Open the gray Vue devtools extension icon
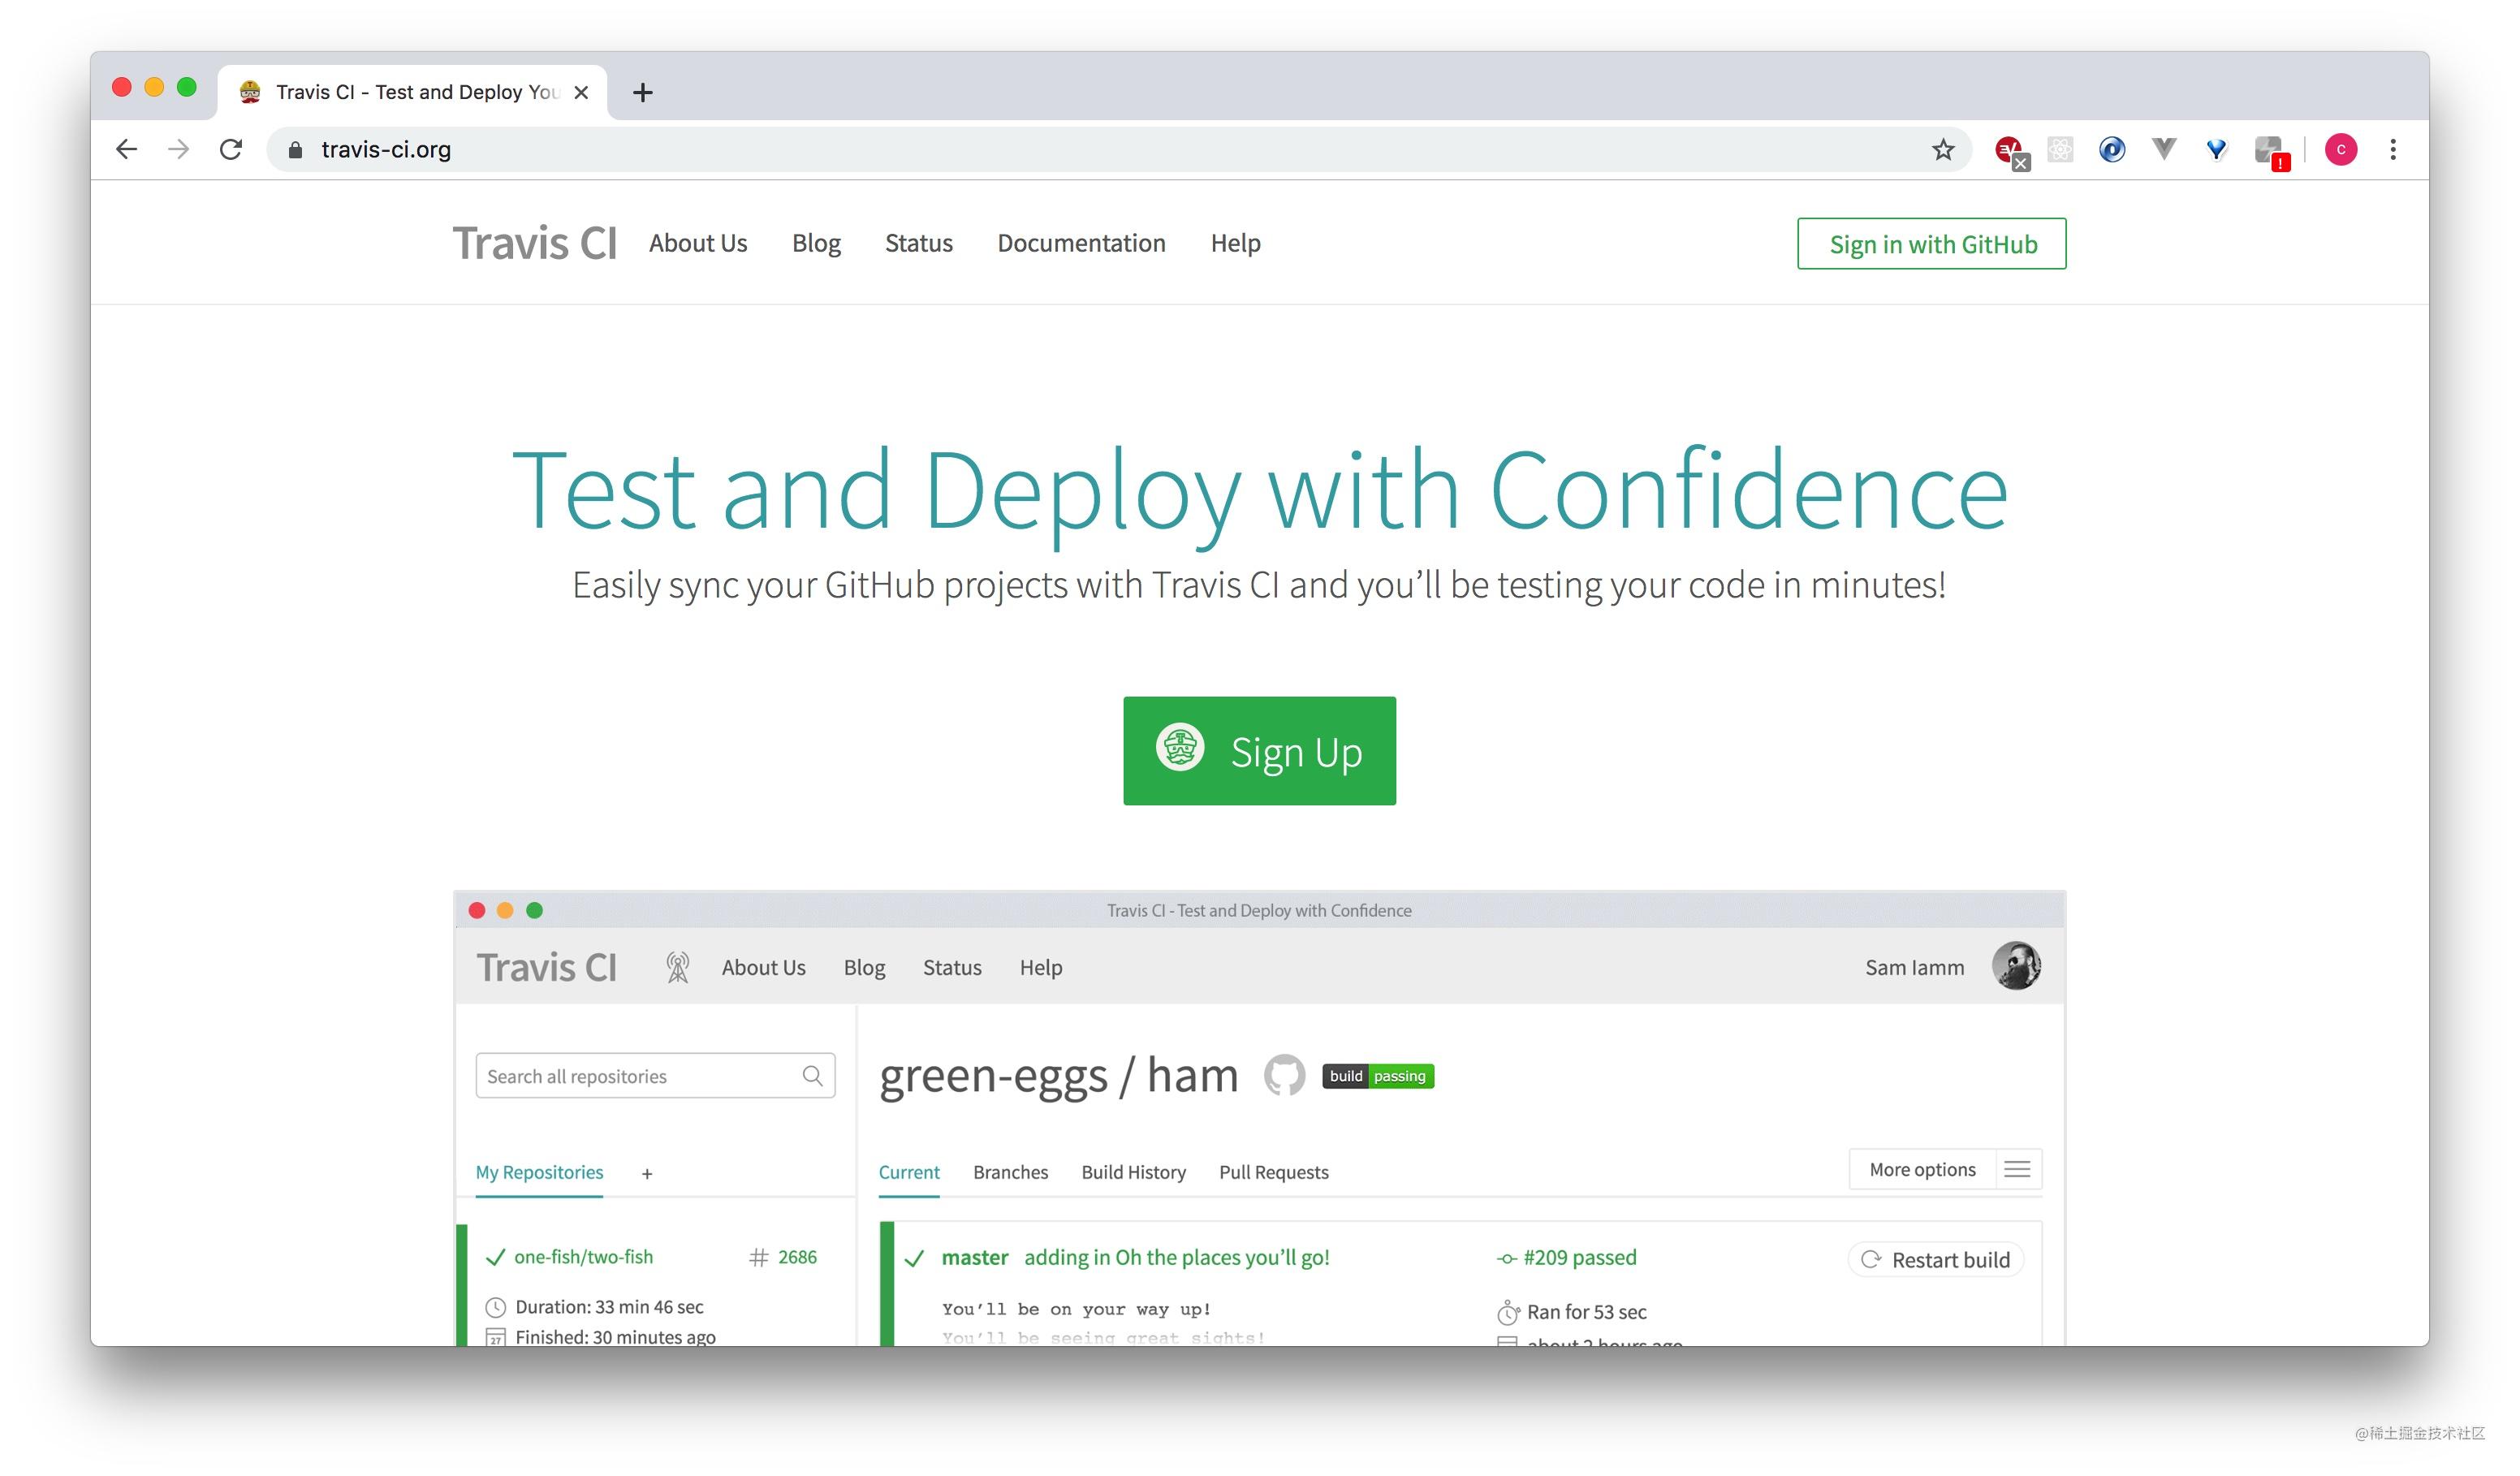This screenshot has width=2520, height=1476. pyautogui.click(x=2164, y=149)
